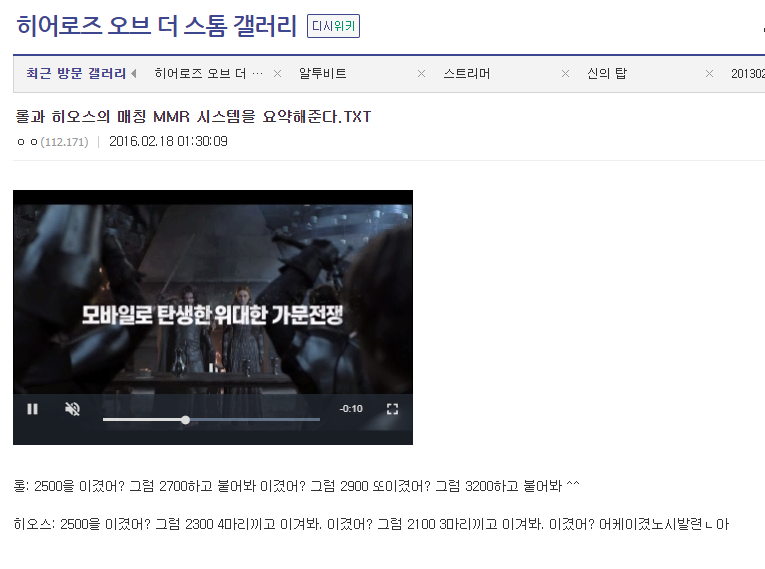Click the 최근 방문 갤러리 label

[76, 74]
